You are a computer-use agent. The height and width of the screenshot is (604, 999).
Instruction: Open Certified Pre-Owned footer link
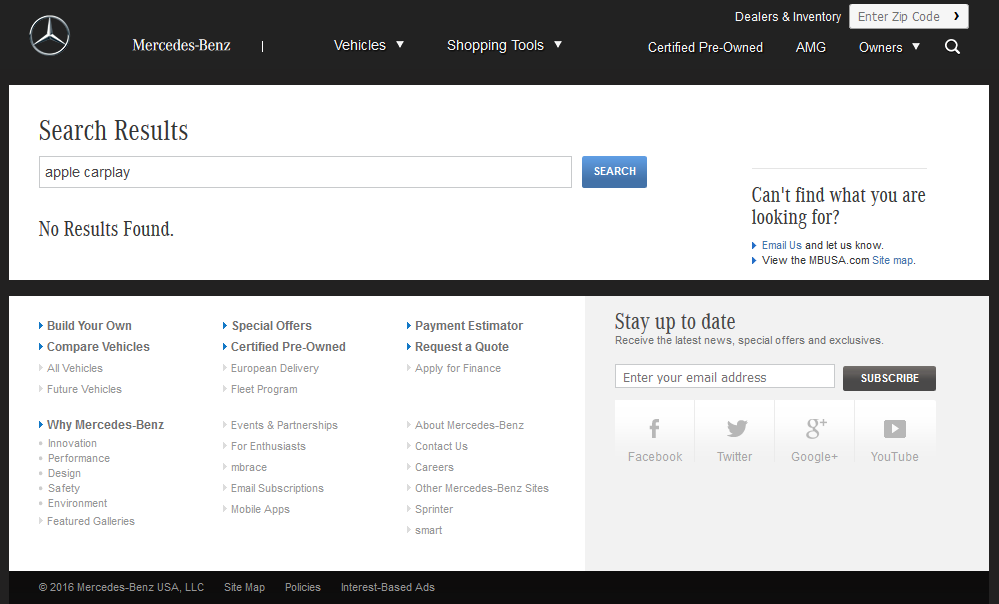point(288,347)
